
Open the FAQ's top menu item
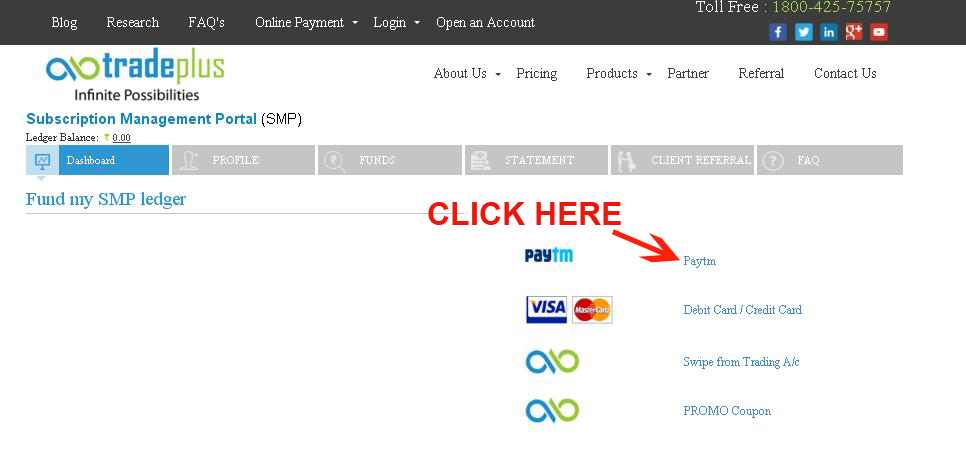click(x=206, y=23)
